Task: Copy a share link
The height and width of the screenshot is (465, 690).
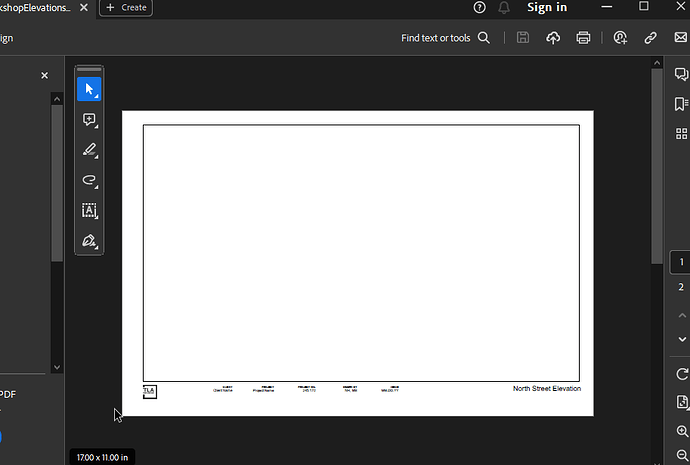Action: point(650,38)
